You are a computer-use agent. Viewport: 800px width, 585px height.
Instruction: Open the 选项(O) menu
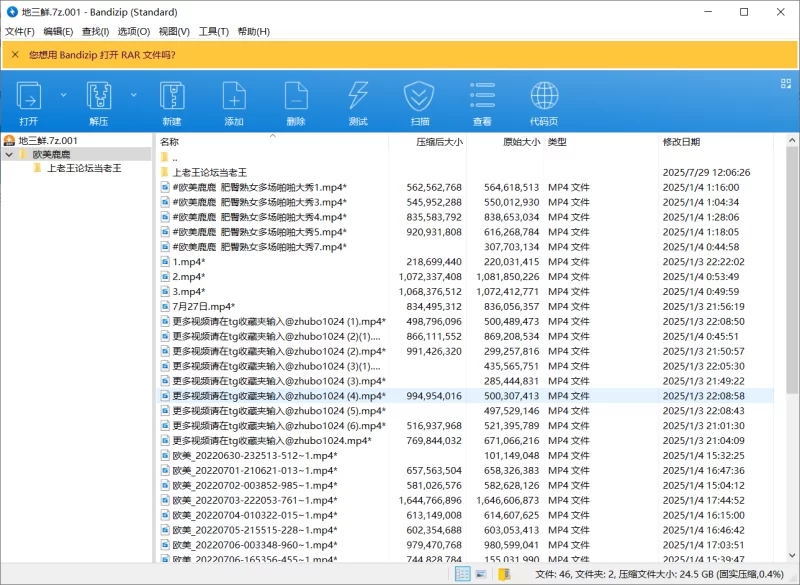coord(134,32)
